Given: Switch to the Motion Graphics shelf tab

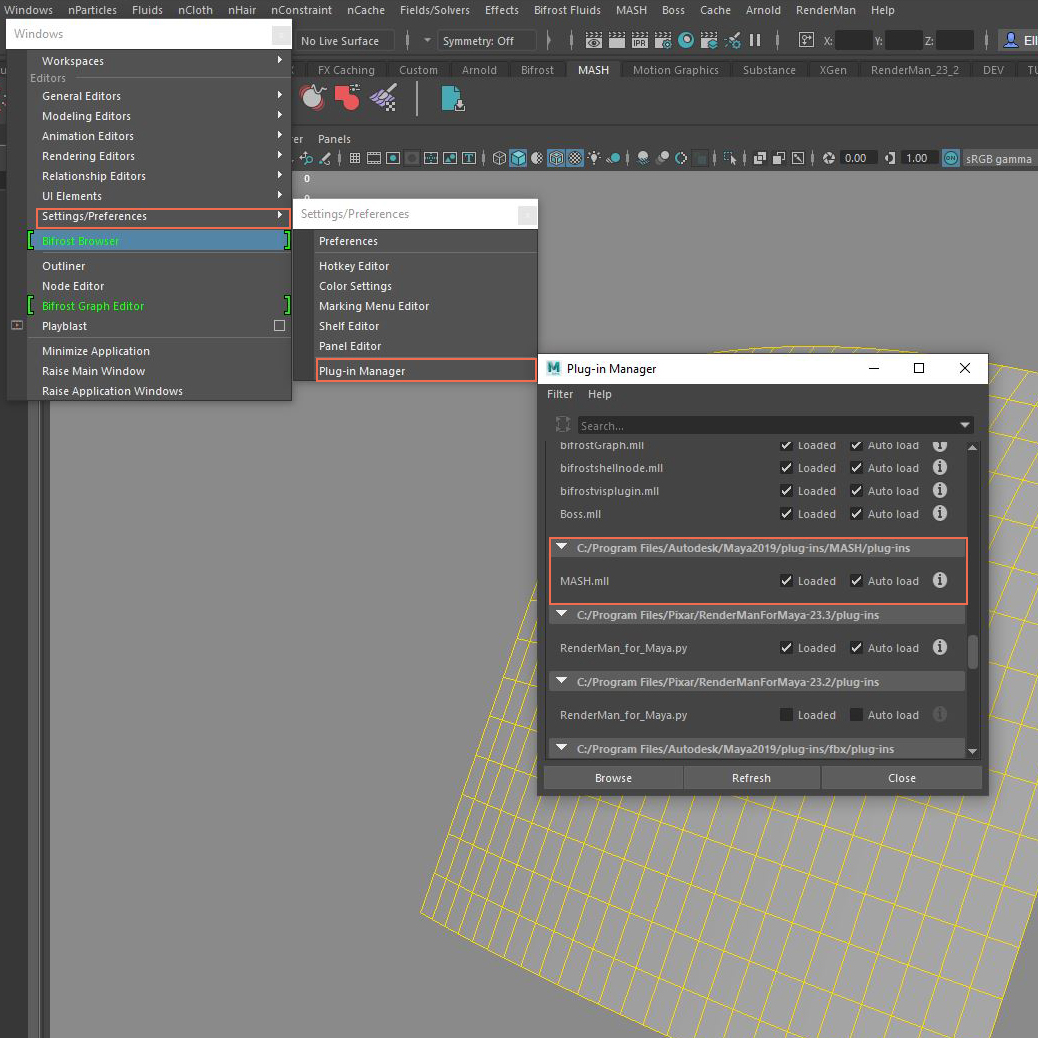Looking at the screenshot, I should coord(675,70).
